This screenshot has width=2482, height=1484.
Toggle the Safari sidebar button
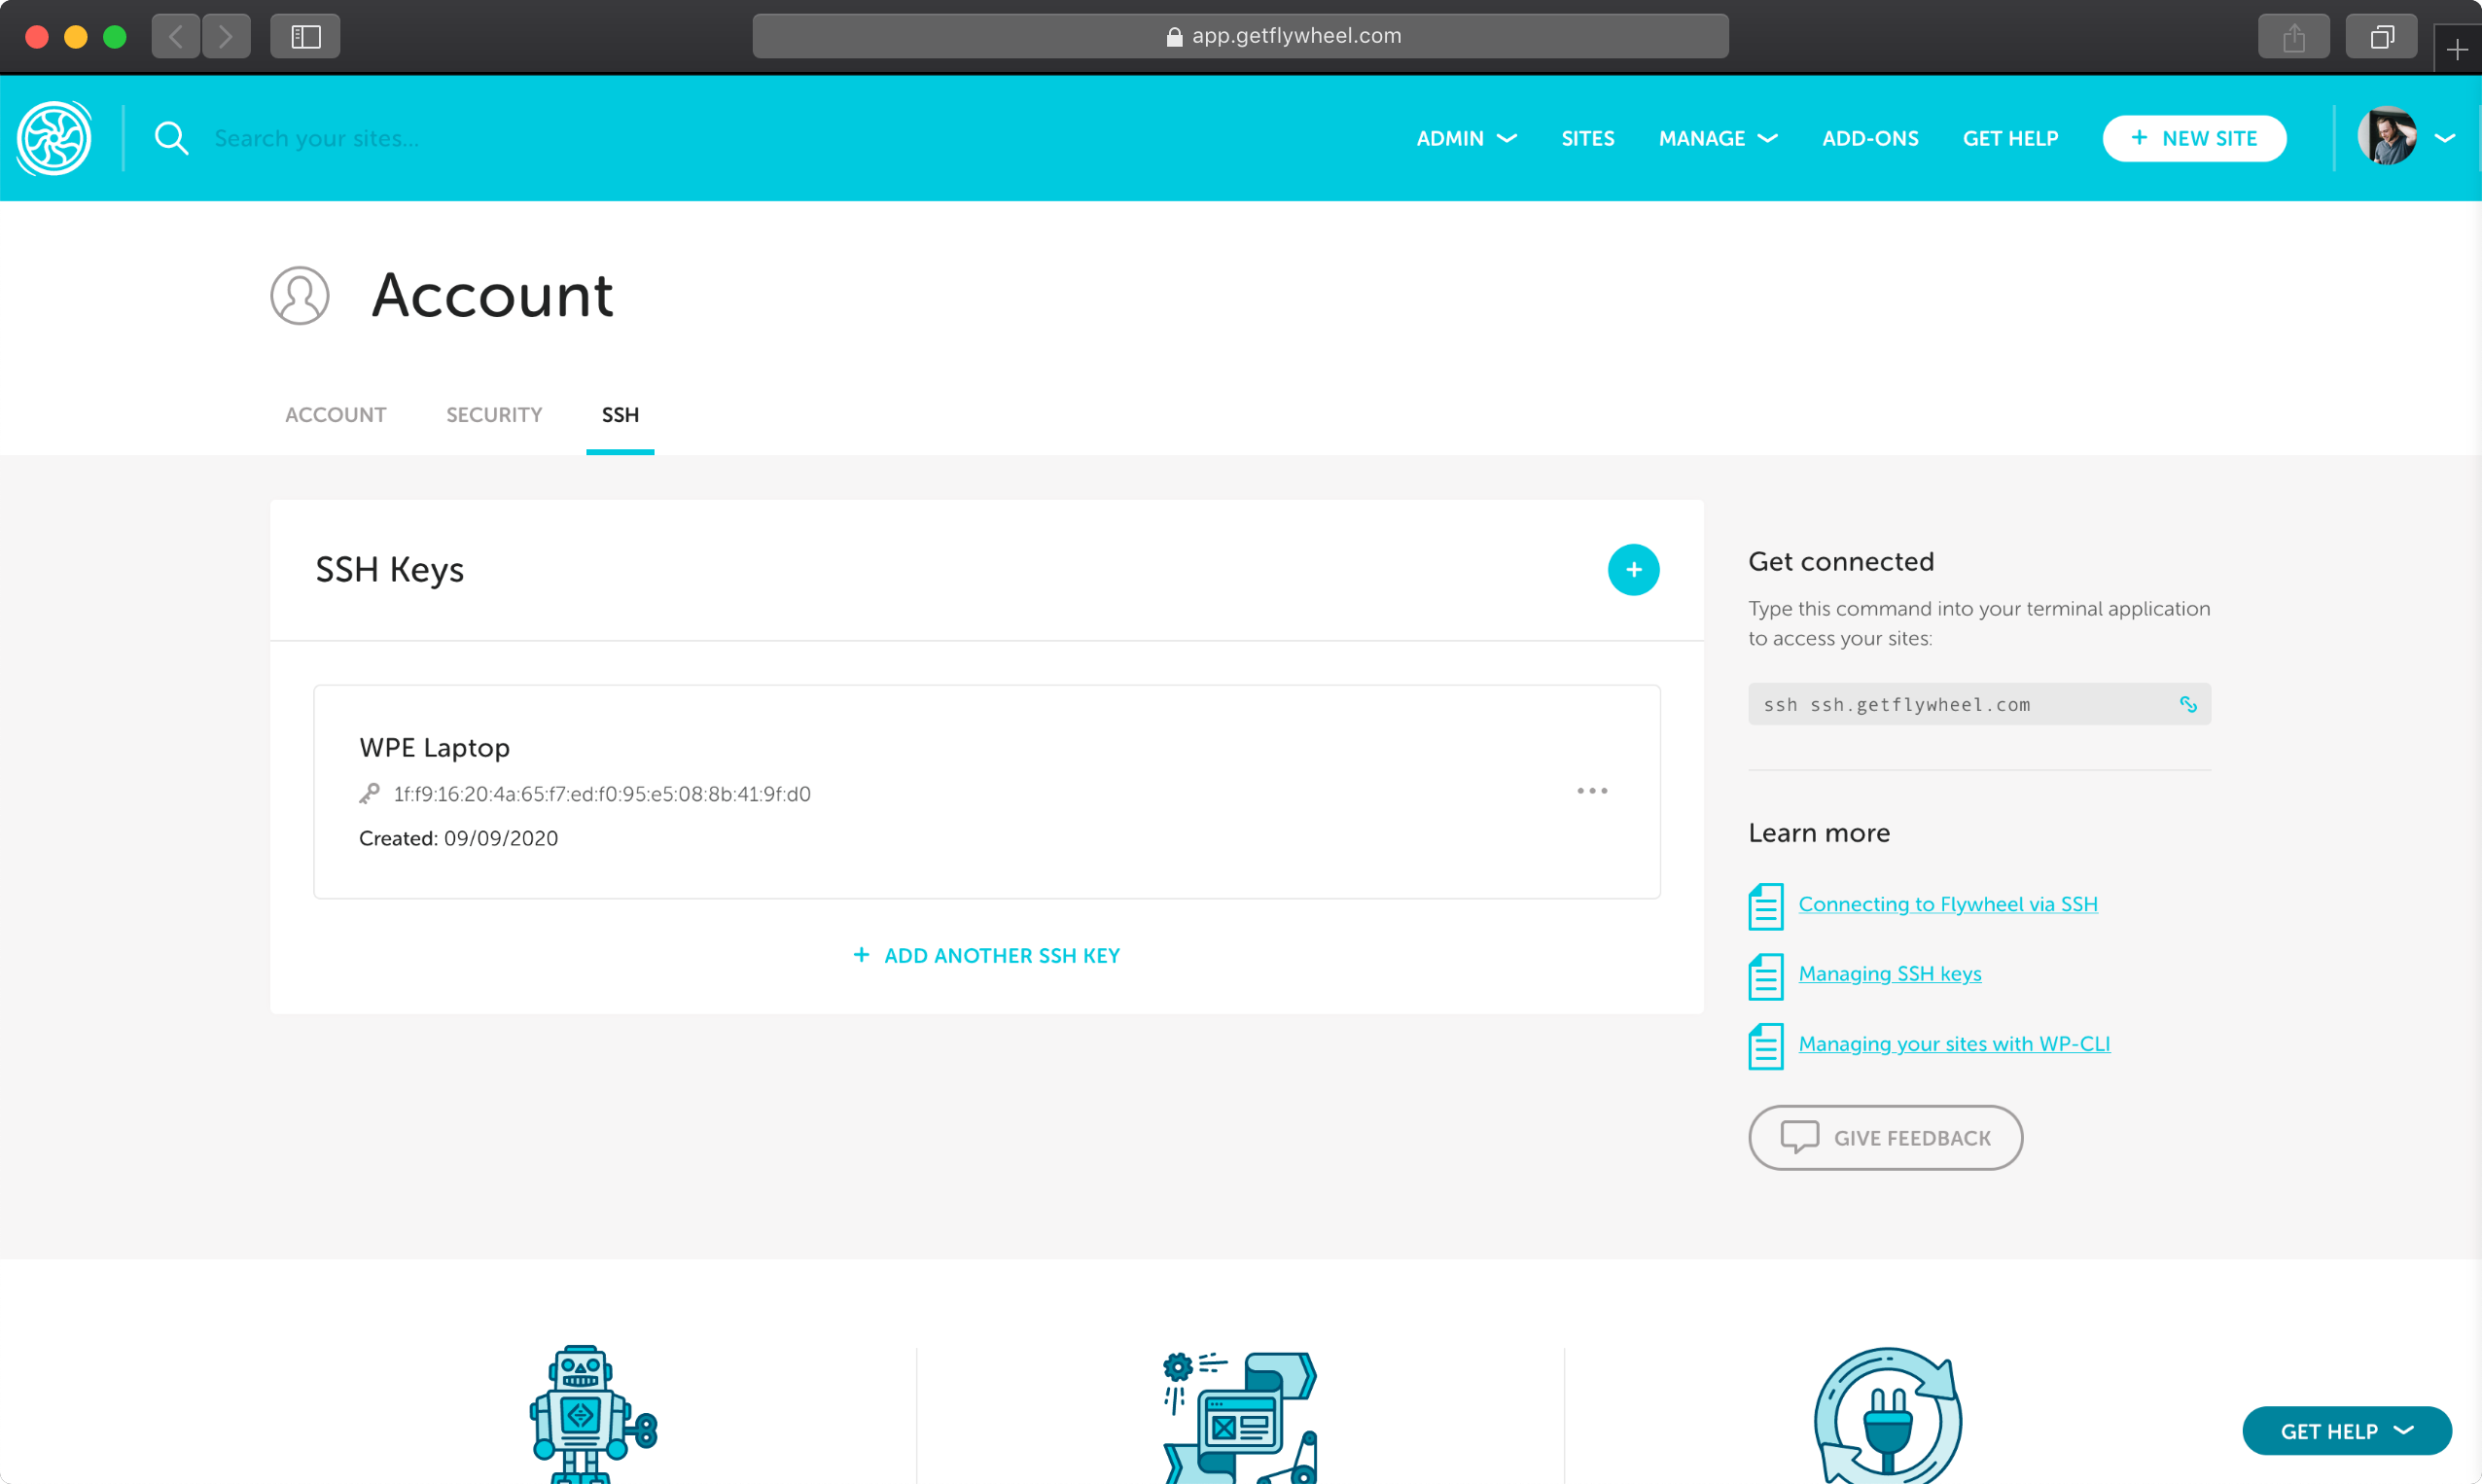point(305,37)
